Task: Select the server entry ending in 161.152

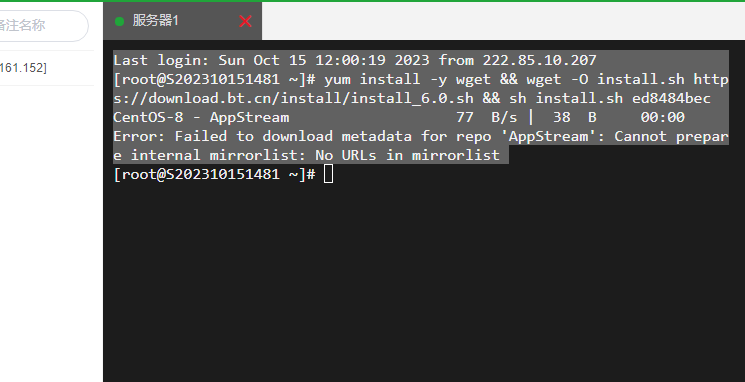Action: (x=23, y=68)
